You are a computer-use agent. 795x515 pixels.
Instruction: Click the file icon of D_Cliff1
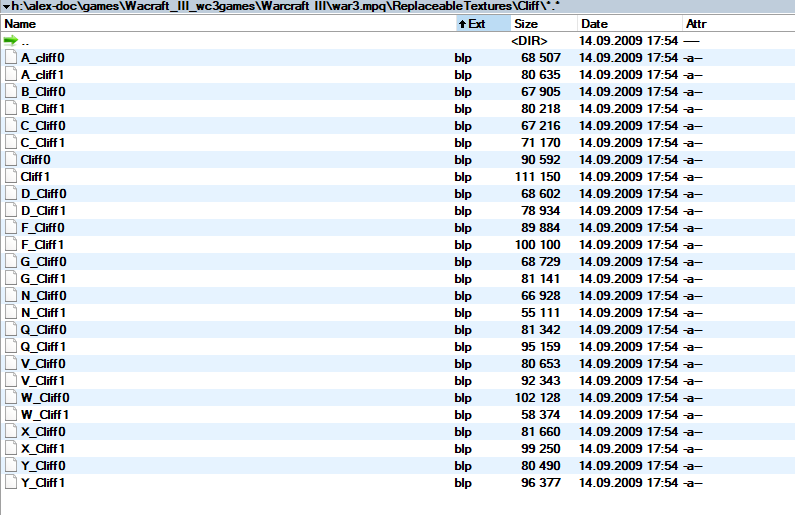(11, 210)
